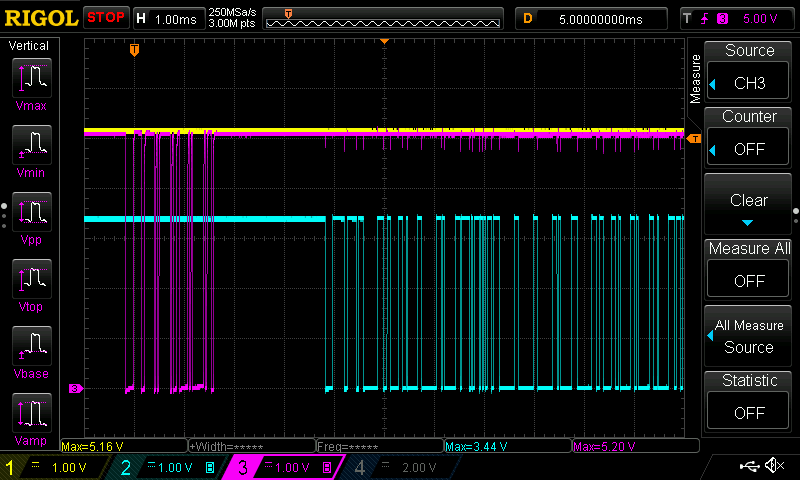Click the +Width measurement result

pyautogui.click(x=252, y=446)
